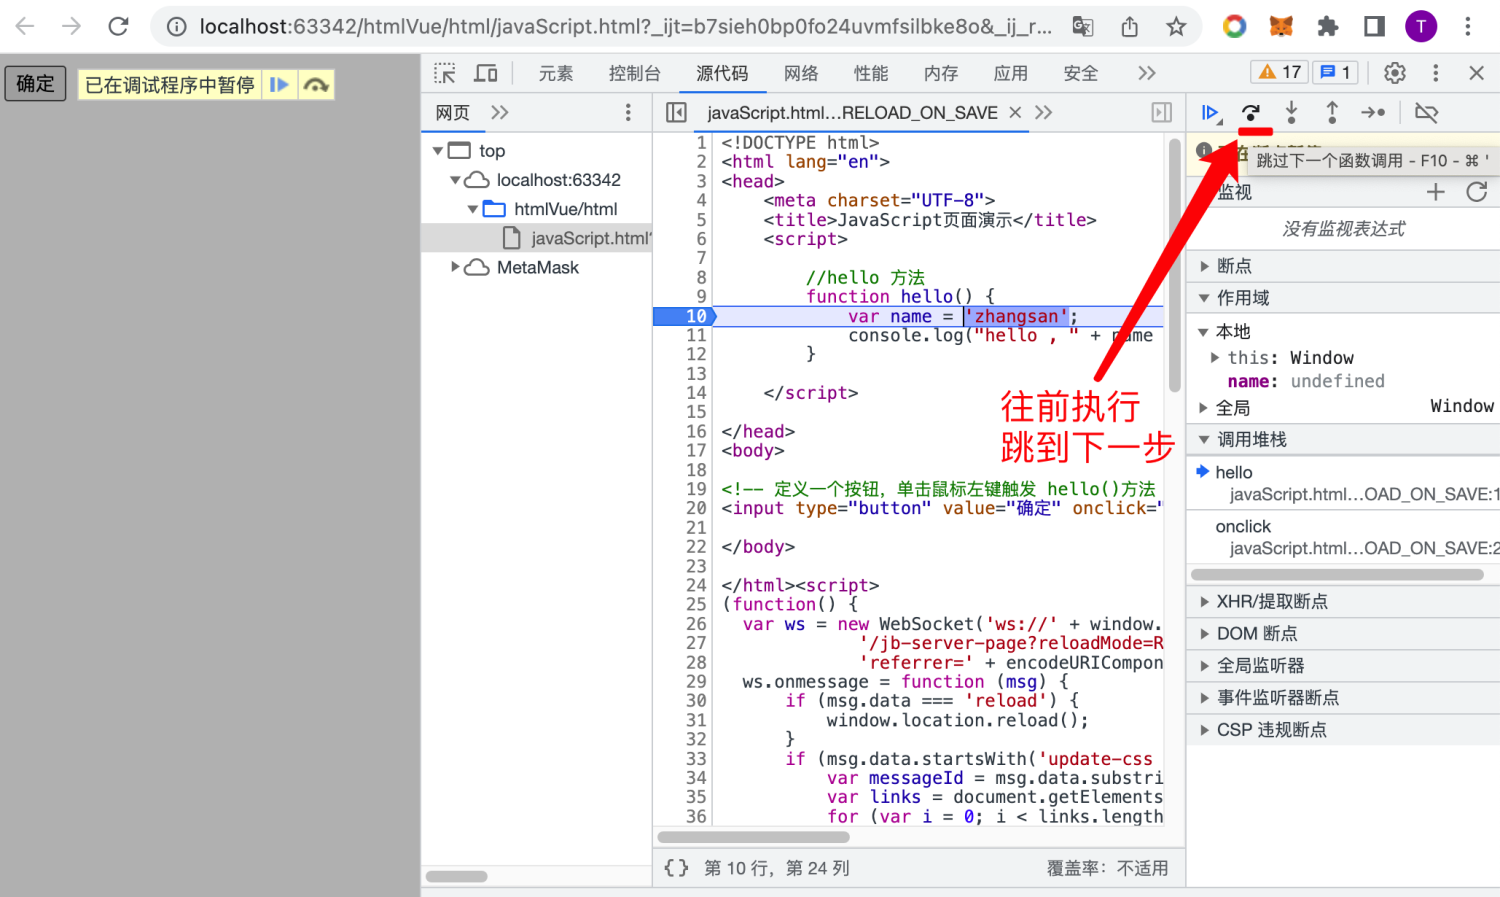Toggle breakpoint on line 11 gutter

(x=696, y=336)
